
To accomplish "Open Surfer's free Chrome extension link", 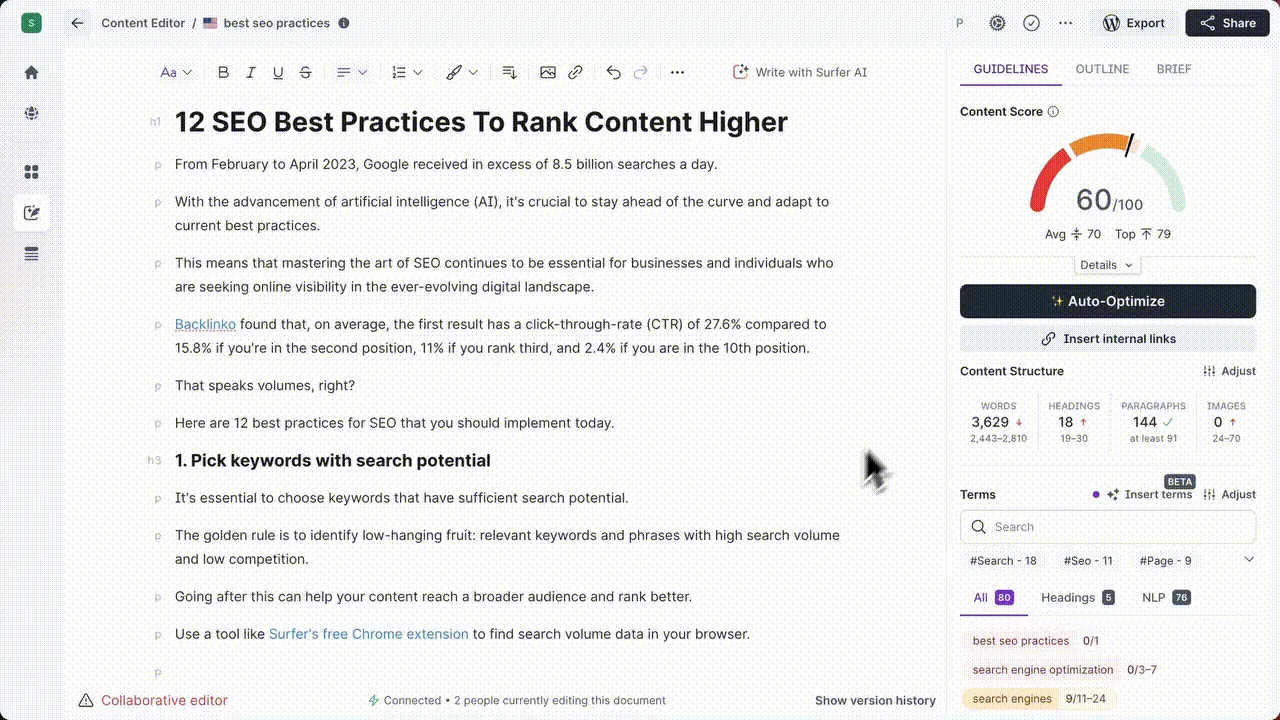I will click(x=368, y=634).
